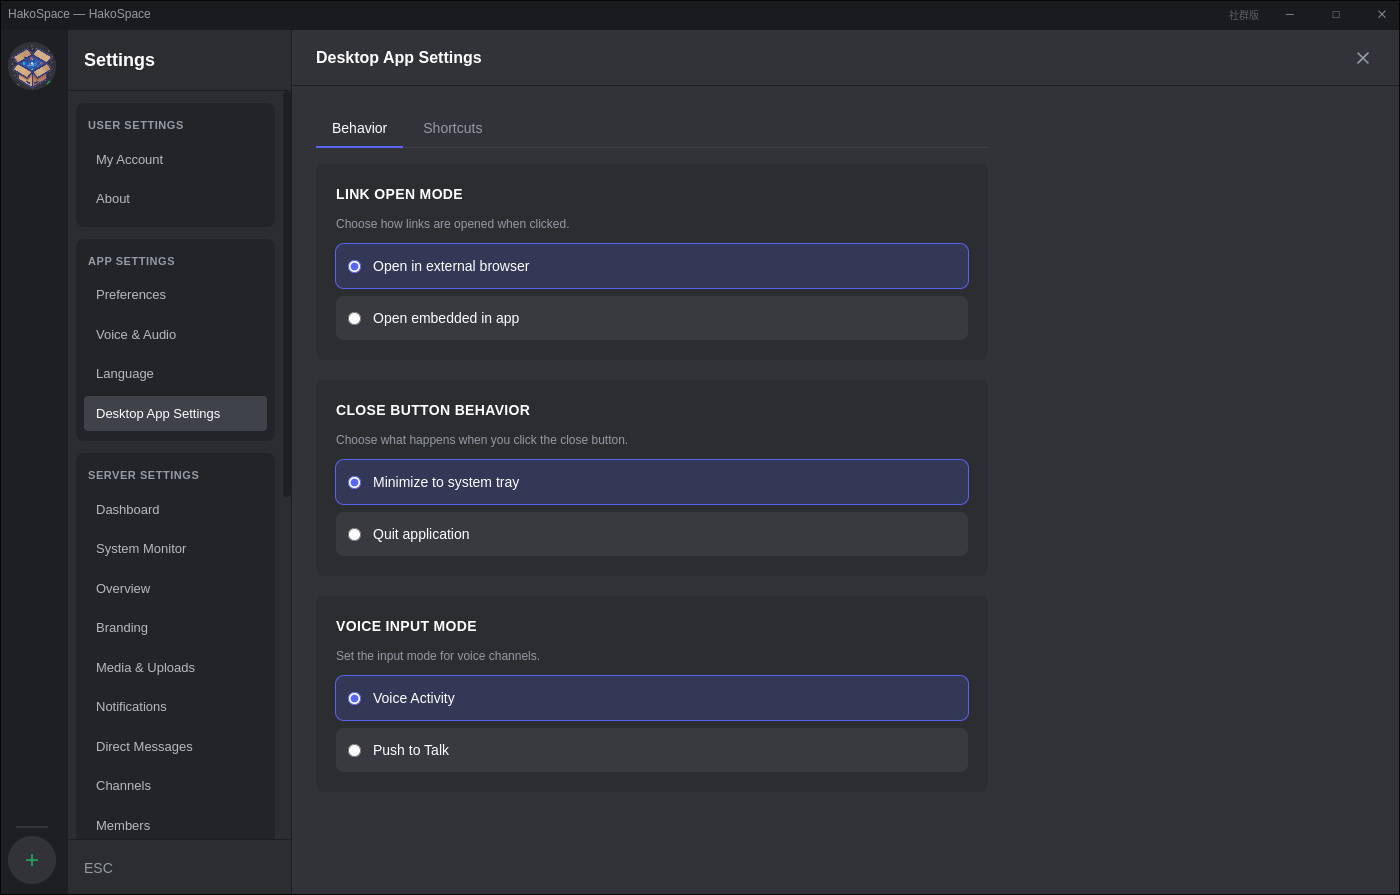Close the Desktop App Settings panel
This screenshot has width=1400, height=895.
tap(1363, 58)
